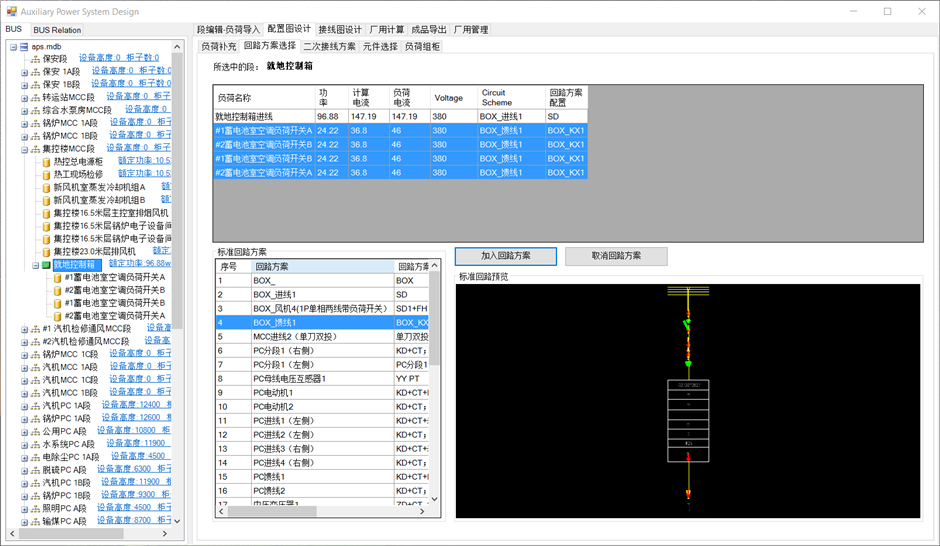
Task: Click the green 就地控制箱 node icon
Action: [46, 265]
